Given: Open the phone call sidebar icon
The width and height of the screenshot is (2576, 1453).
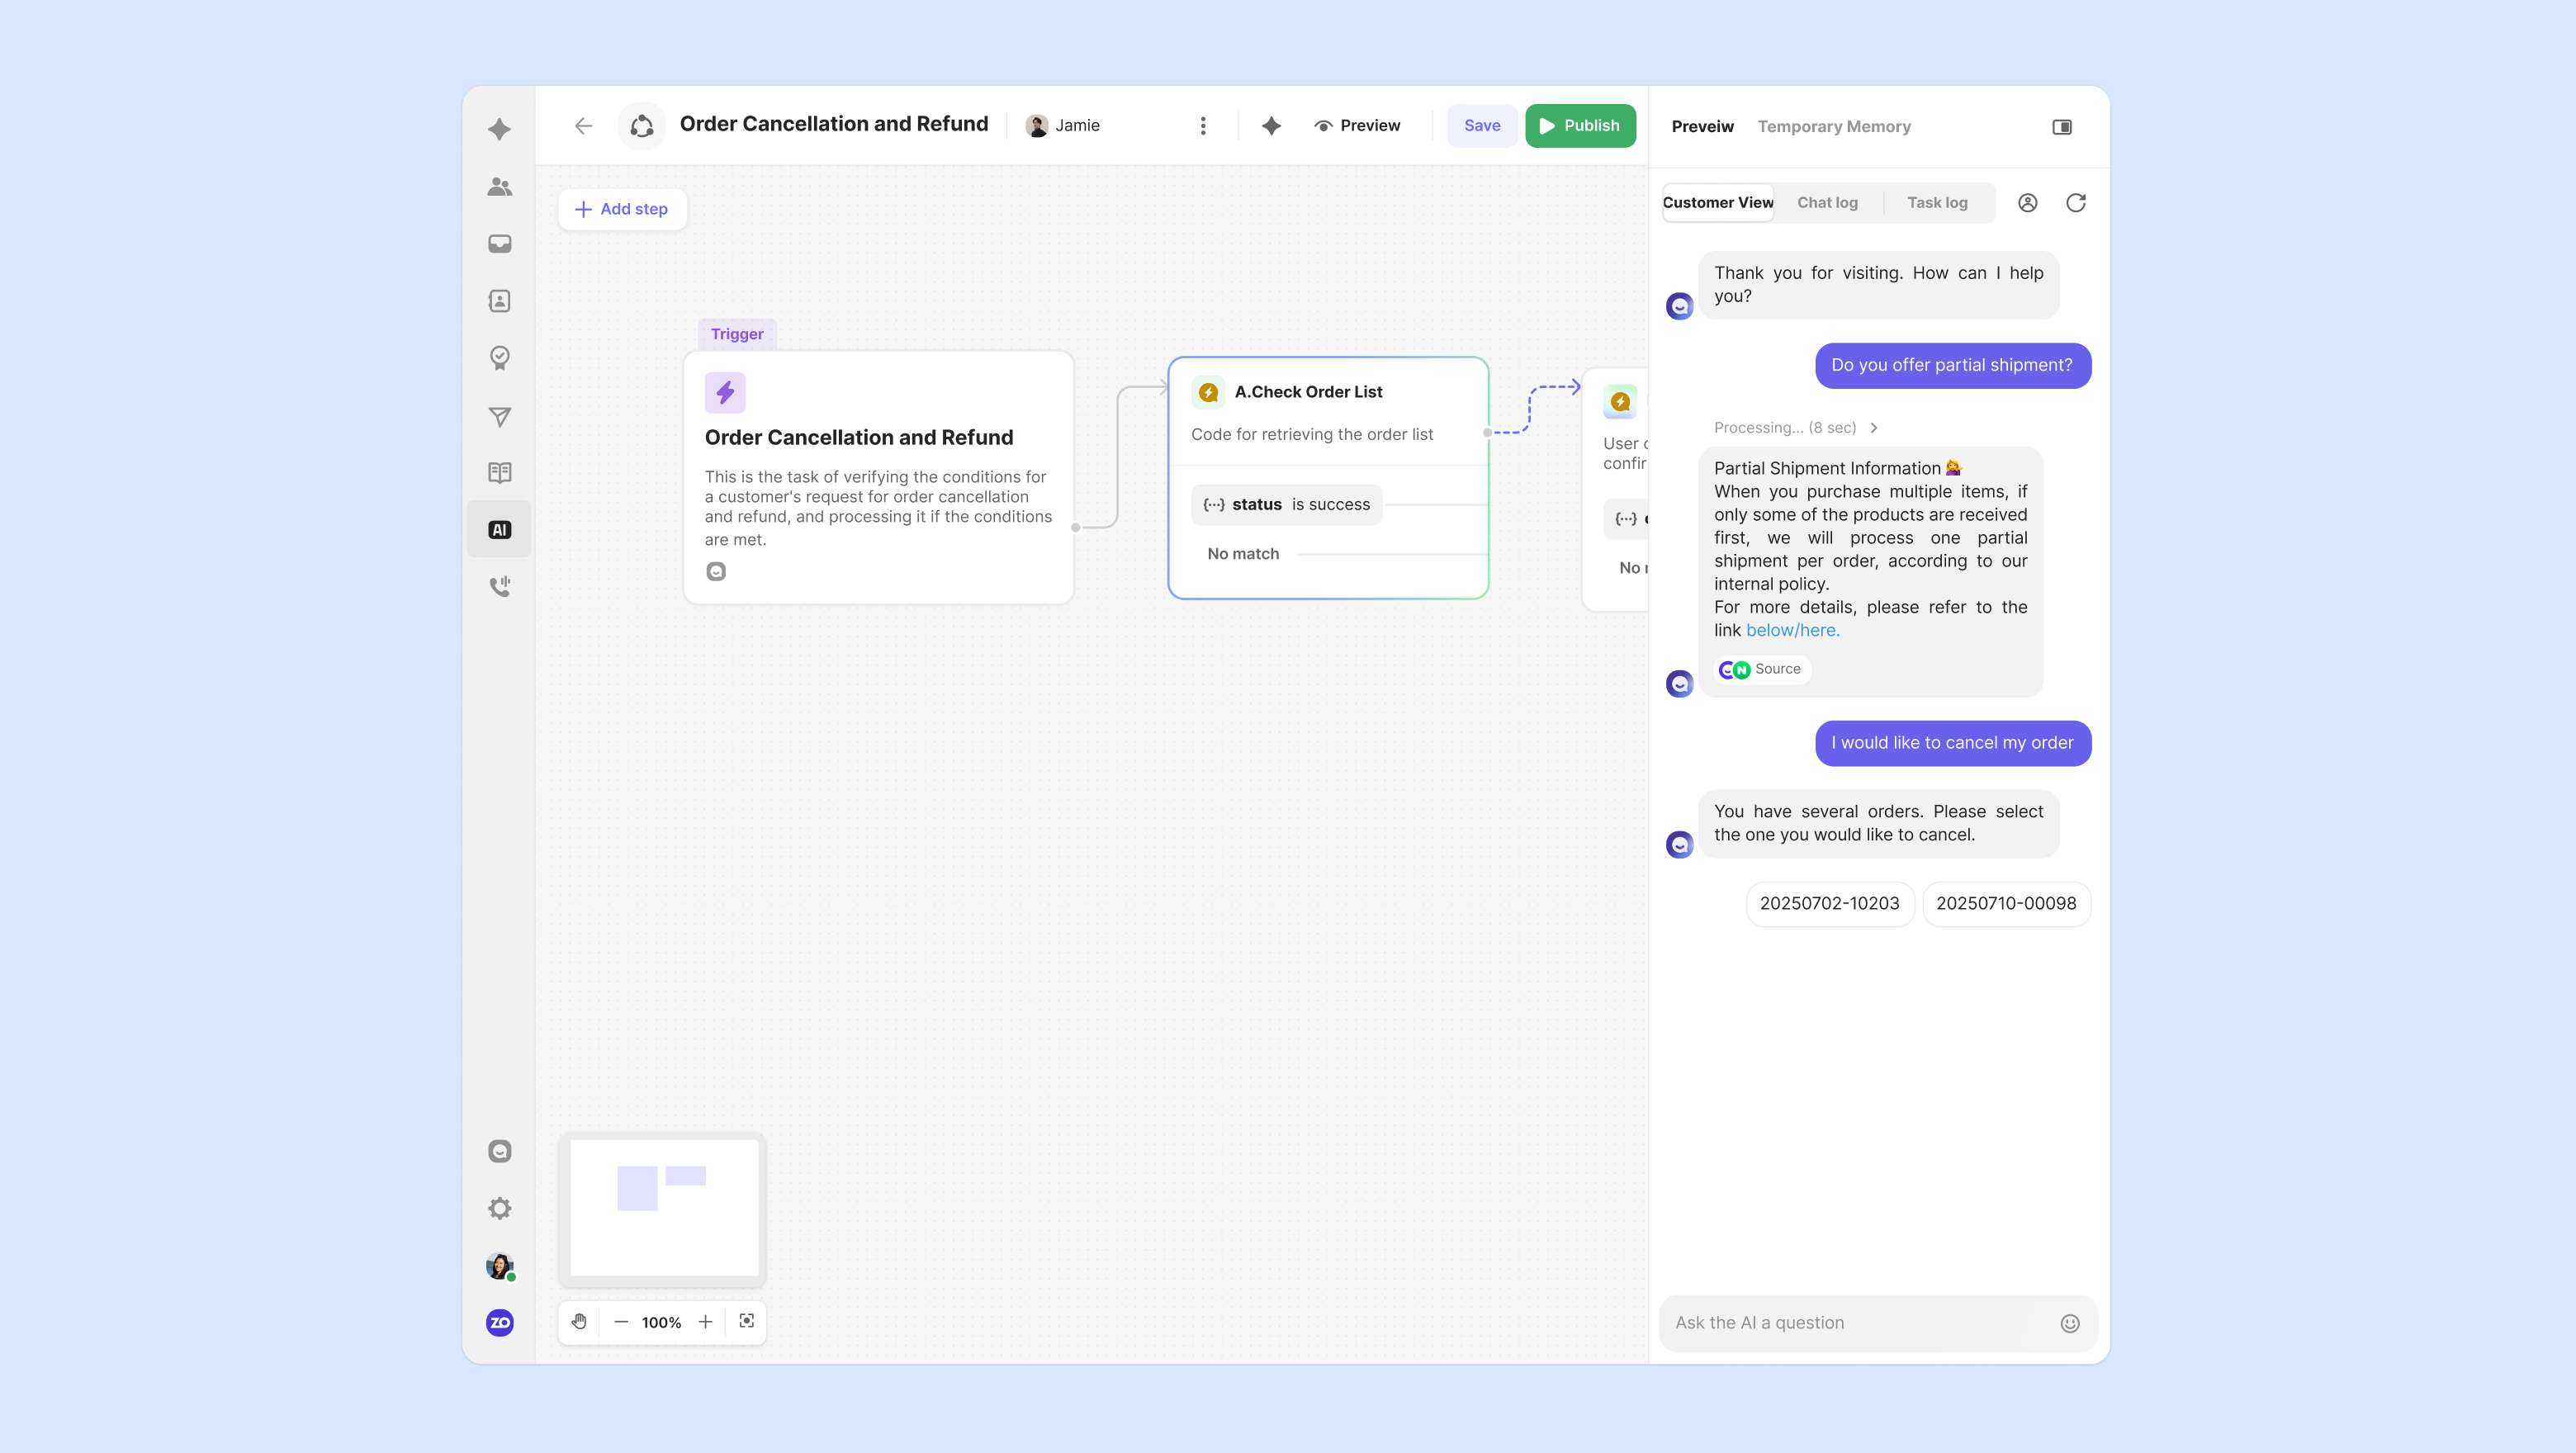Looking at the screenshot, I should [499, 586].
